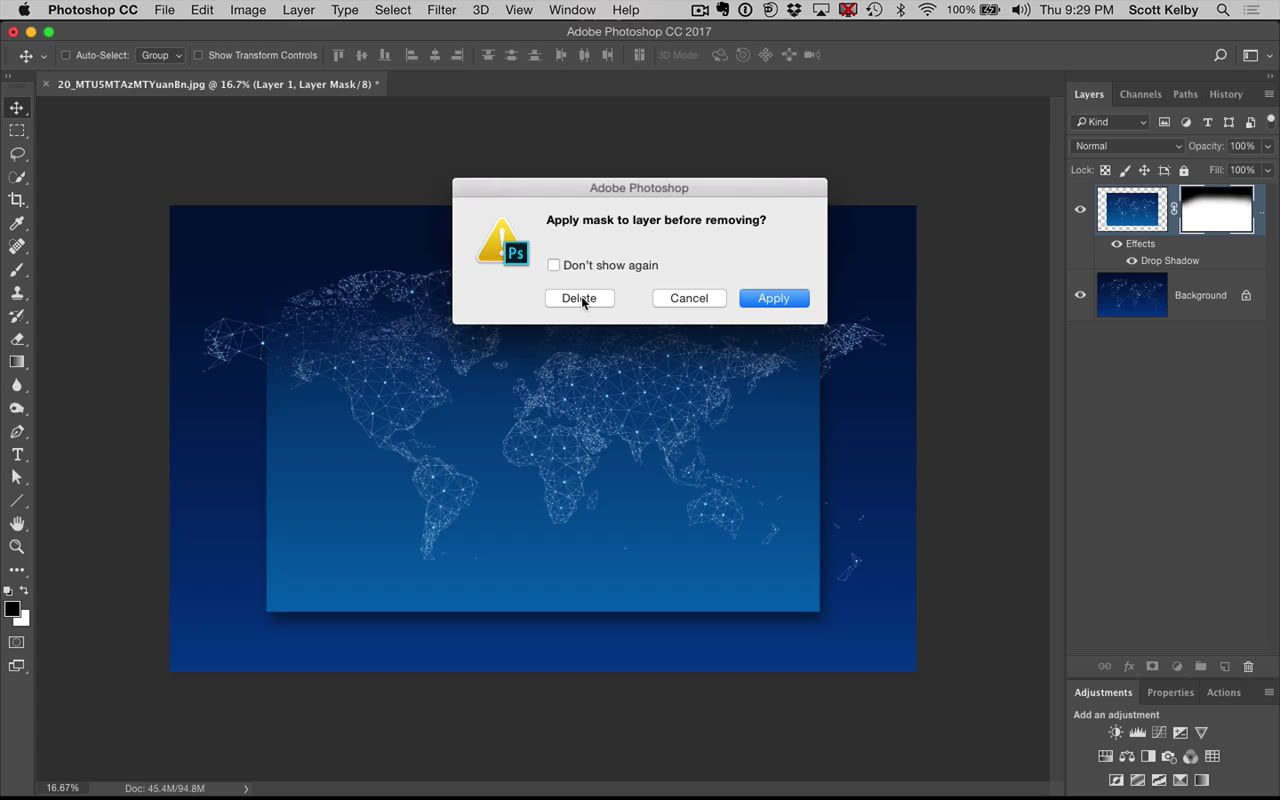The image size is (1280, 800).
Task: Hide the Background layer
Action: tap(1080, 294)
